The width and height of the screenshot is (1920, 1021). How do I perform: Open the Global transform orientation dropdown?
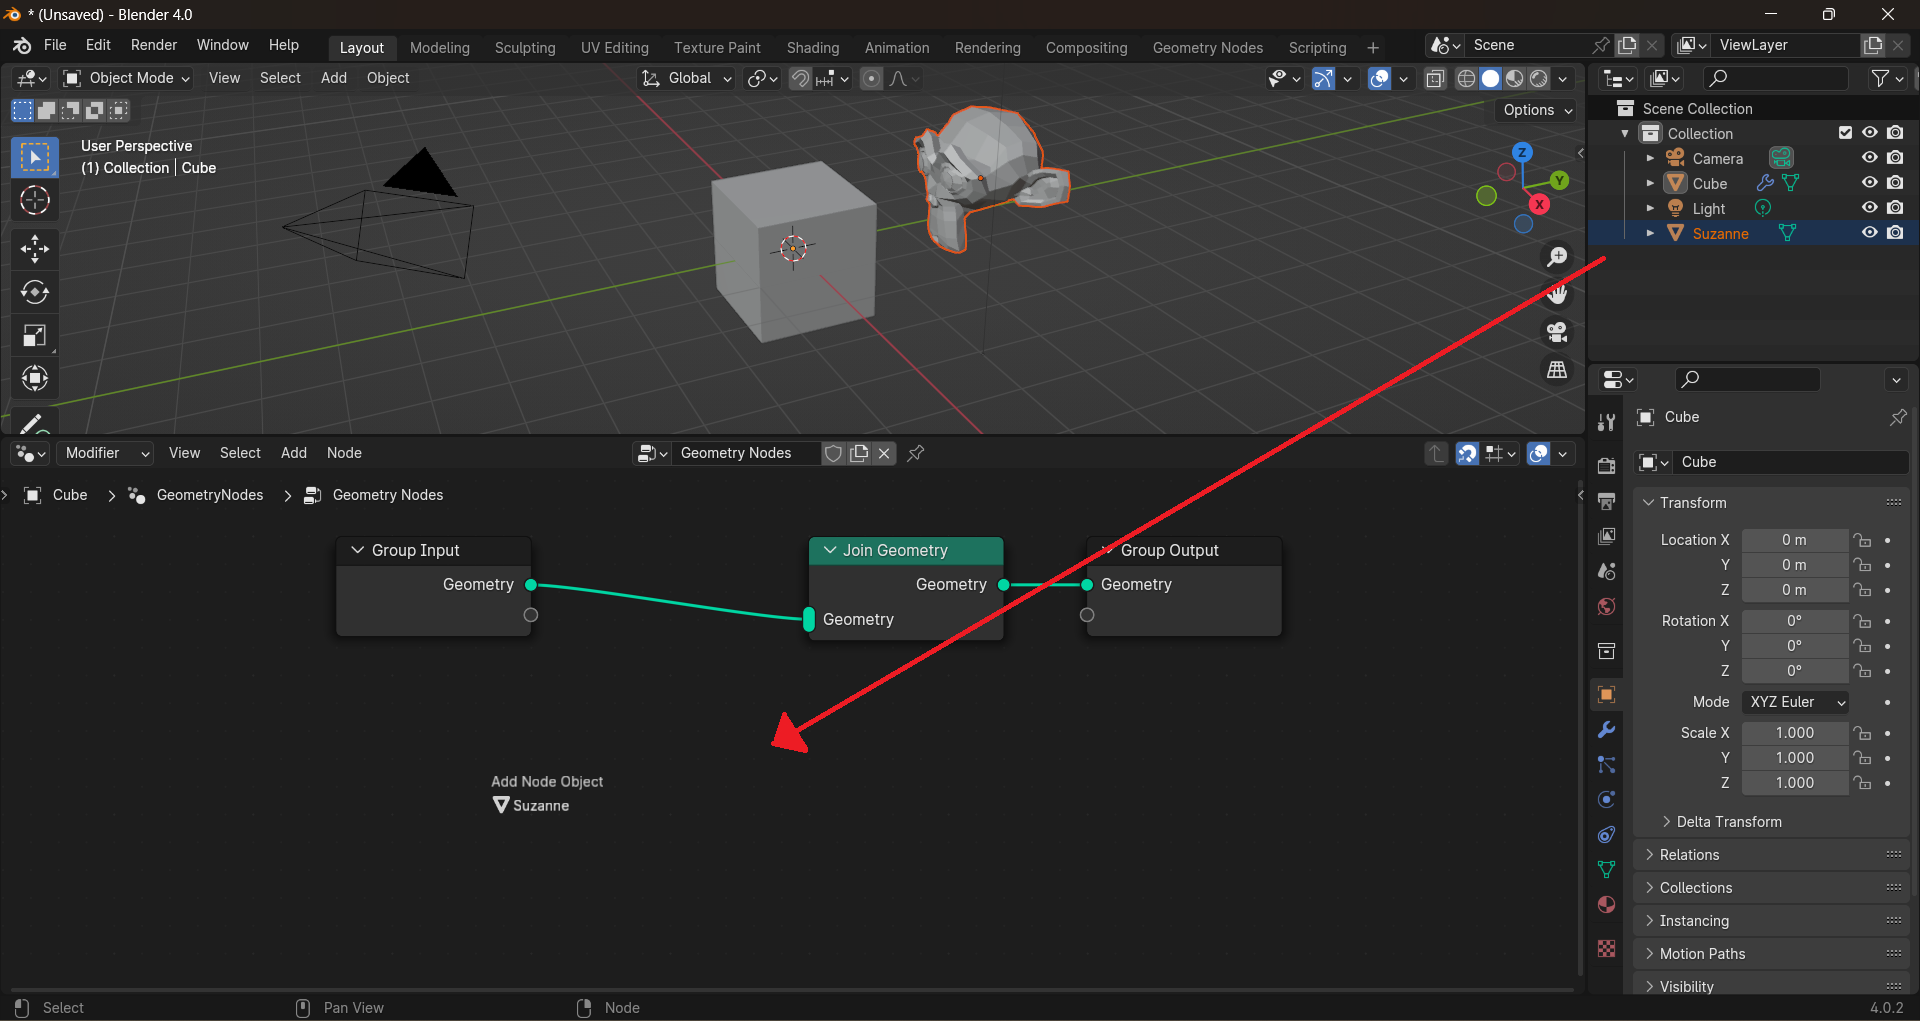point(686,78)
